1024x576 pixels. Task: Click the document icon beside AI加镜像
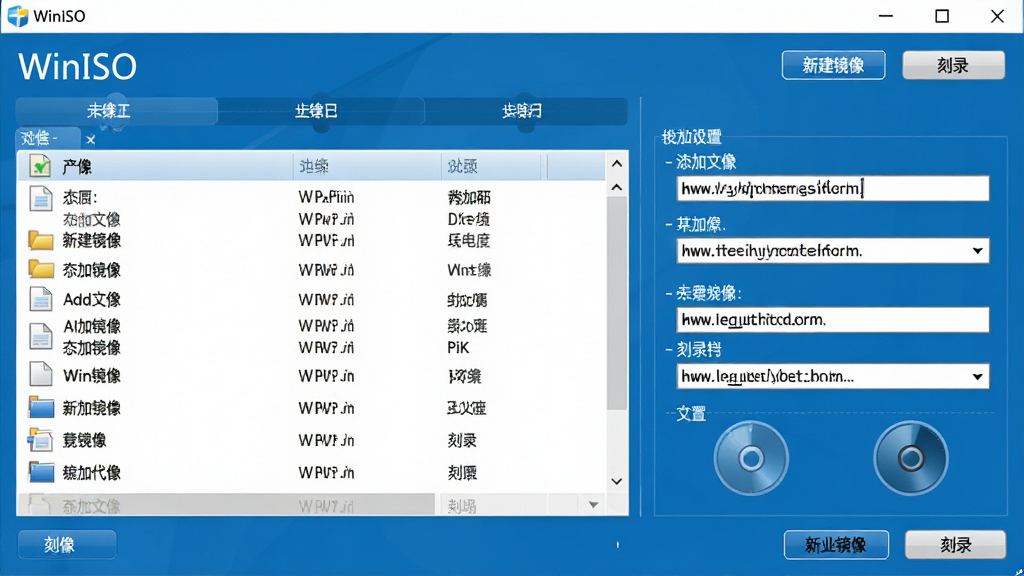(40, 335)
